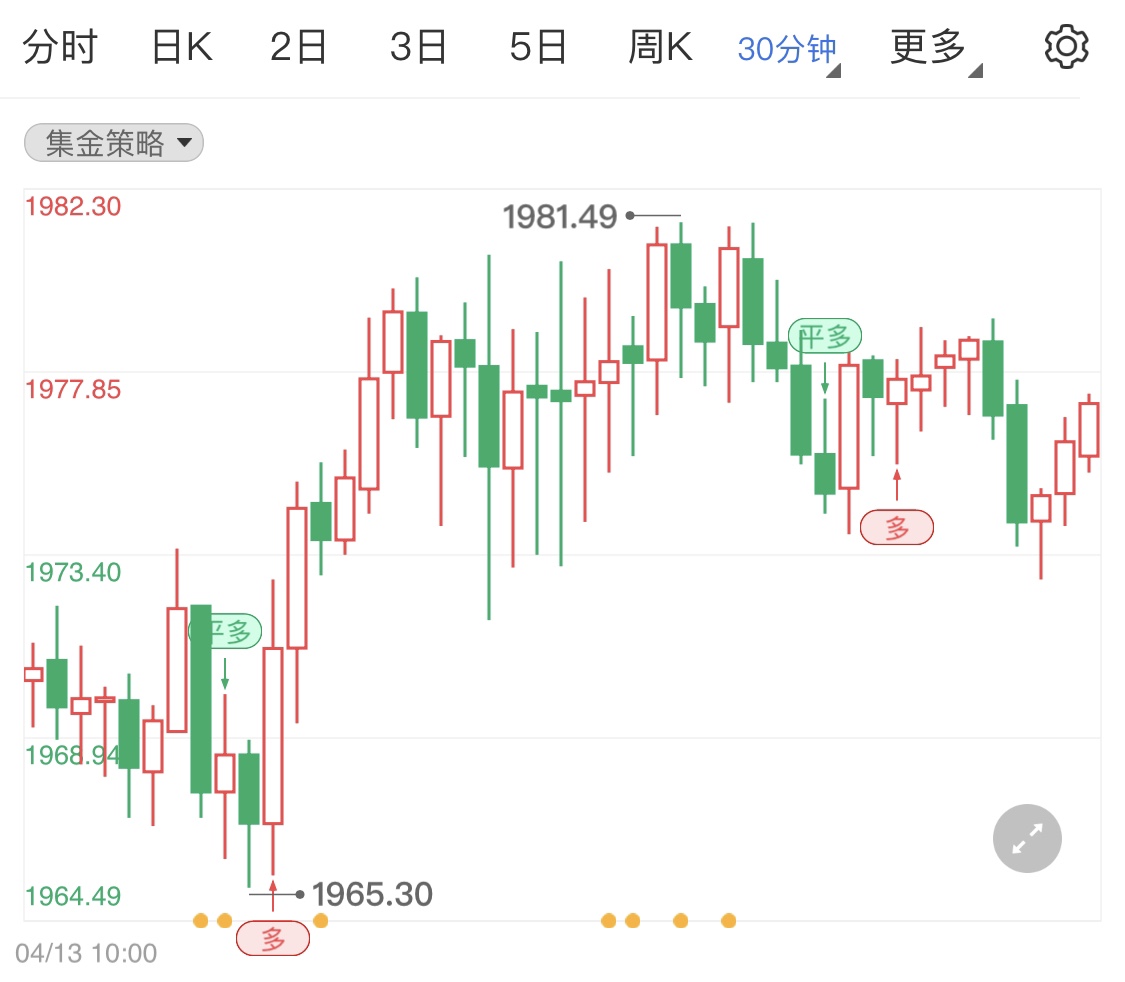Switch to the 日K tab

(182, 47)
